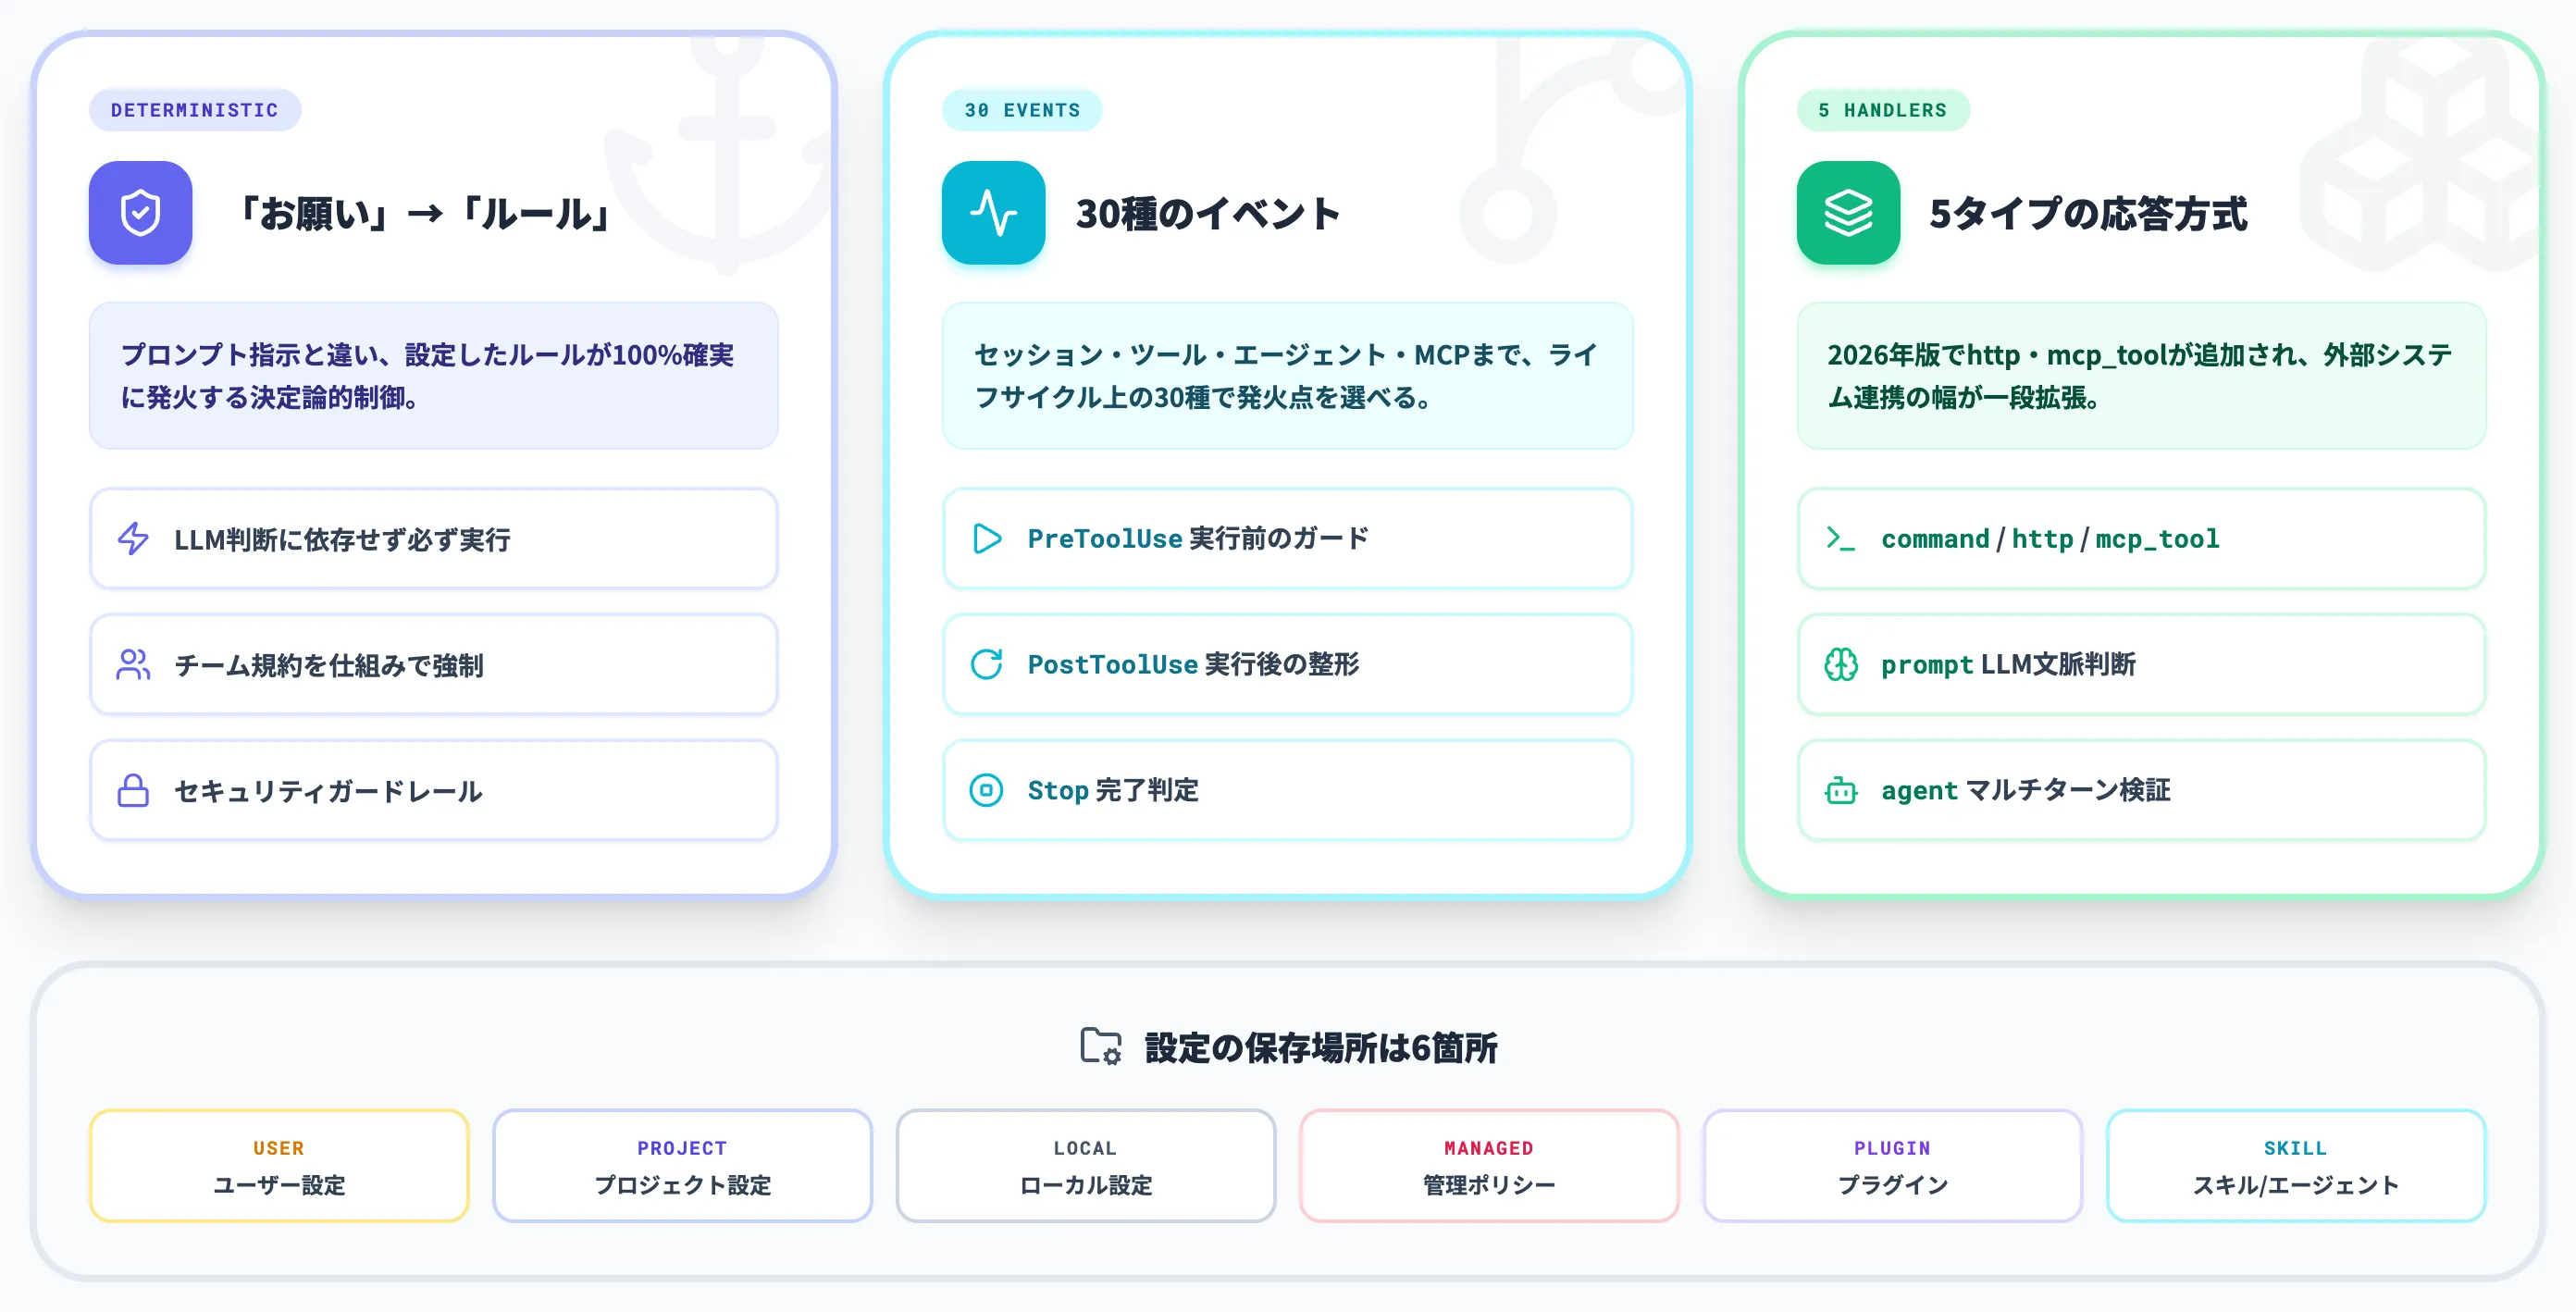Click the refresh arrow icon beside PostToolUse
Image resolution: width=2576 pixels, height=1312 pixels.
pos(987,665)
